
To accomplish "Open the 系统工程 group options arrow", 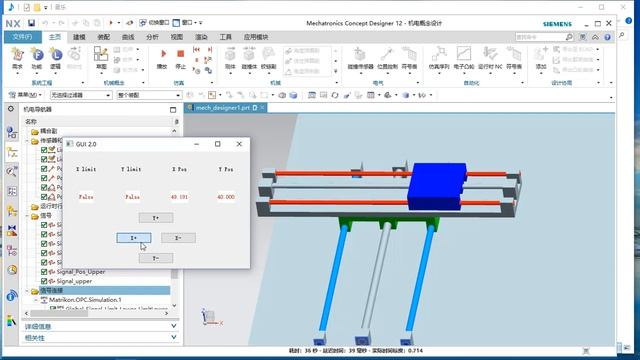I will 83,83.
